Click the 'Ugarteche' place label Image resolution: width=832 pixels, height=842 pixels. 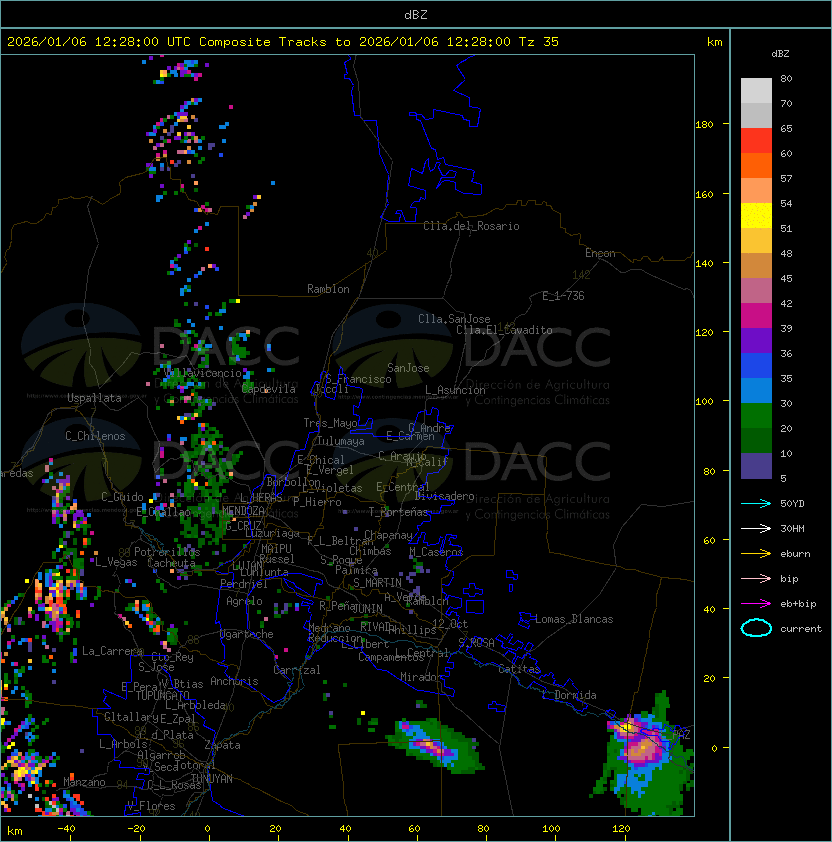pyautogui.click(x=247, y=634)
